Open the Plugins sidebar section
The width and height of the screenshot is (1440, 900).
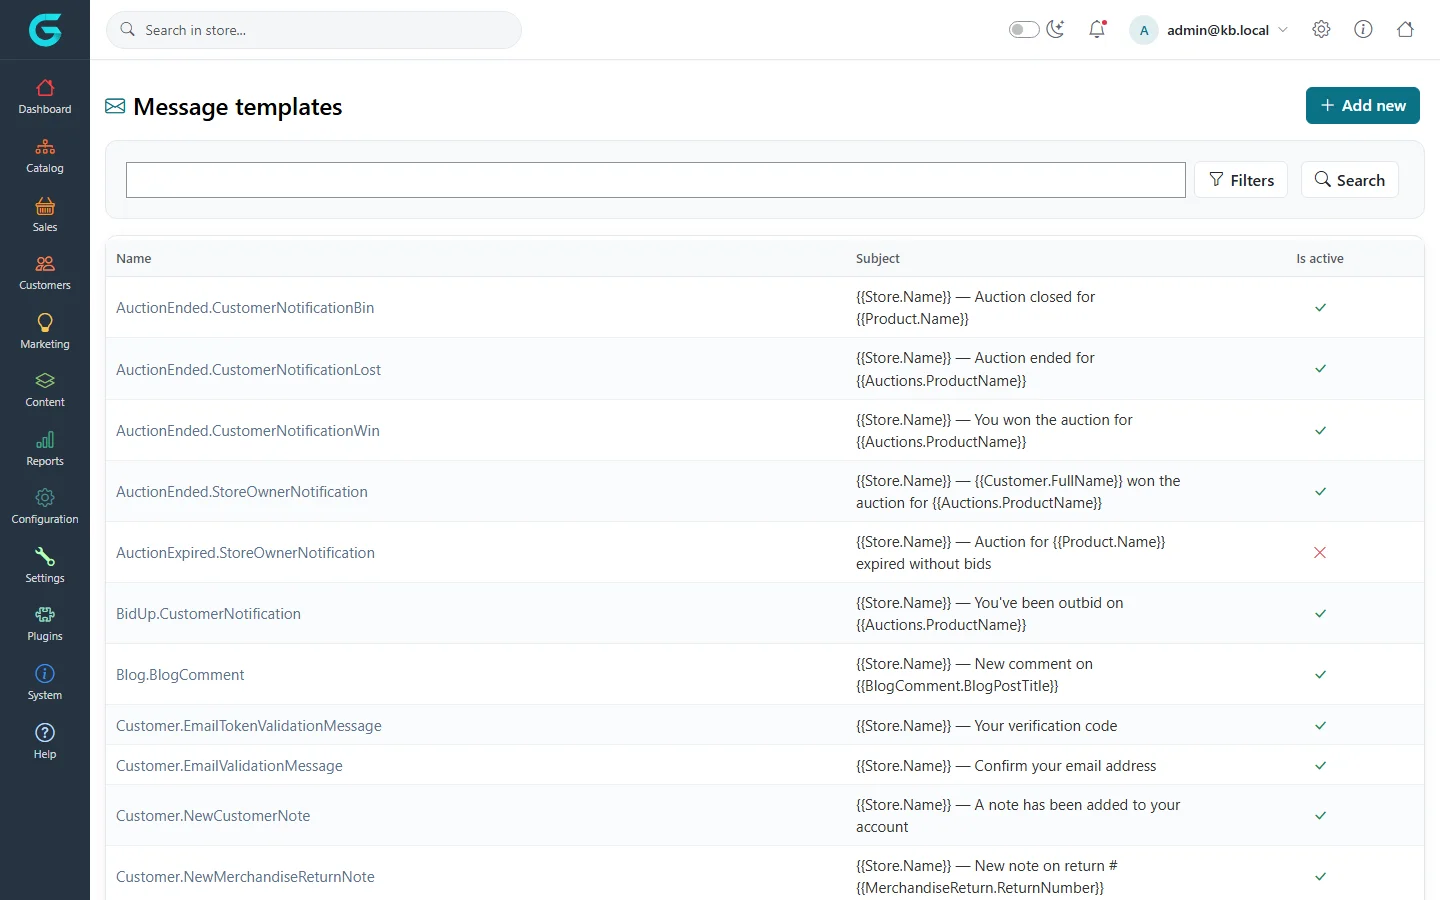(45, 624)
